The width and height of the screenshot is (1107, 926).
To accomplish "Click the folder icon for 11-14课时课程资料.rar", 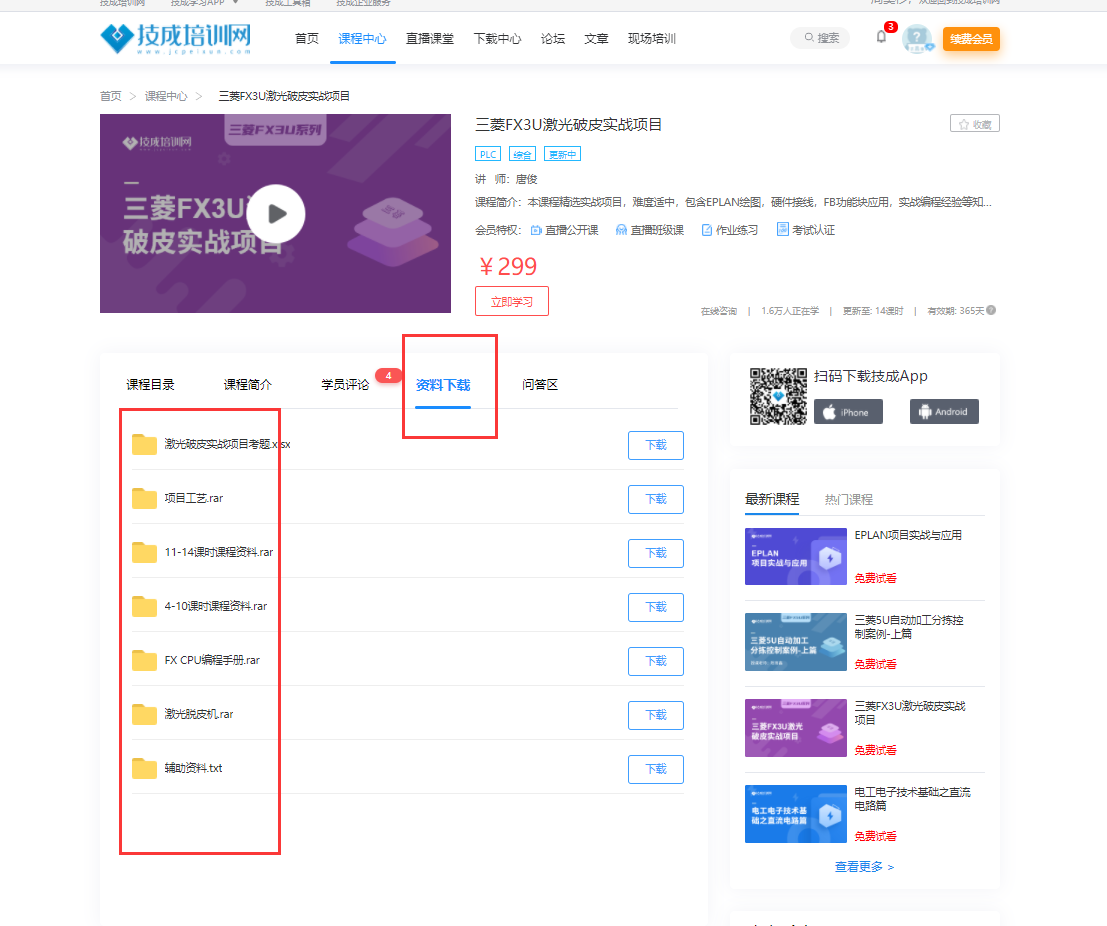I will click(x=144, y=552).
